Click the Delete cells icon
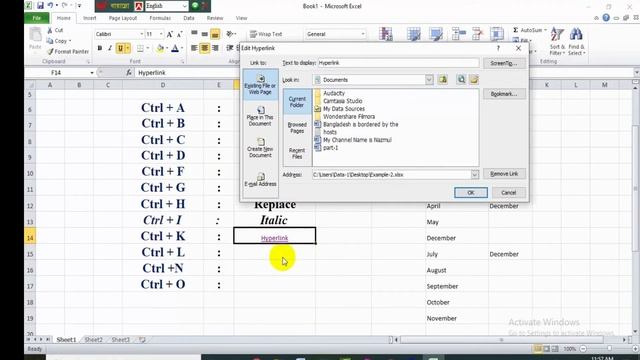640x360 pixels. point(478,34)
